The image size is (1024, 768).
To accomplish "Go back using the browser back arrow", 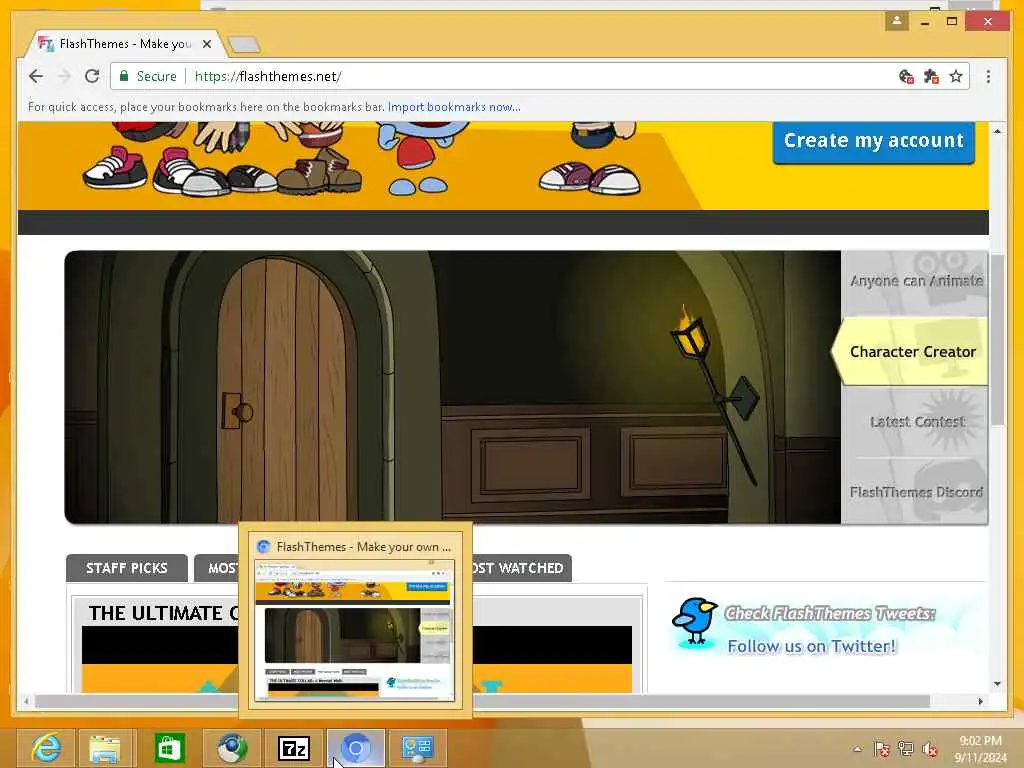I will pos(36,76).
